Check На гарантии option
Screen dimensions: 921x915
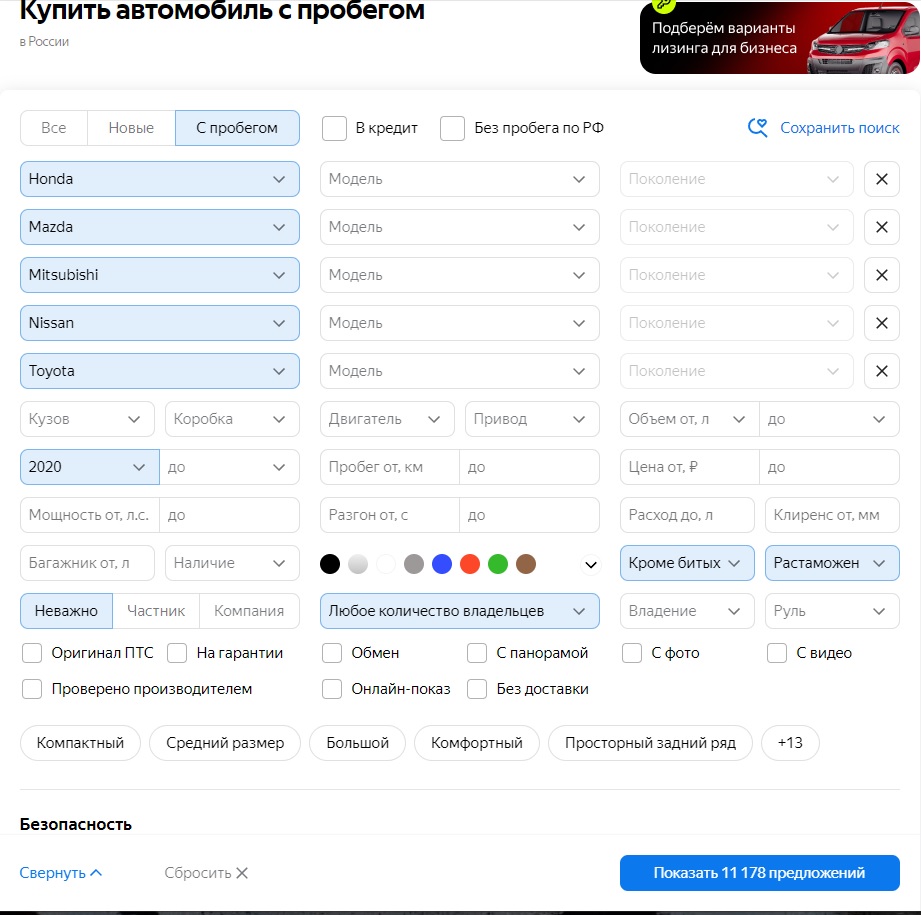(177, 652)
